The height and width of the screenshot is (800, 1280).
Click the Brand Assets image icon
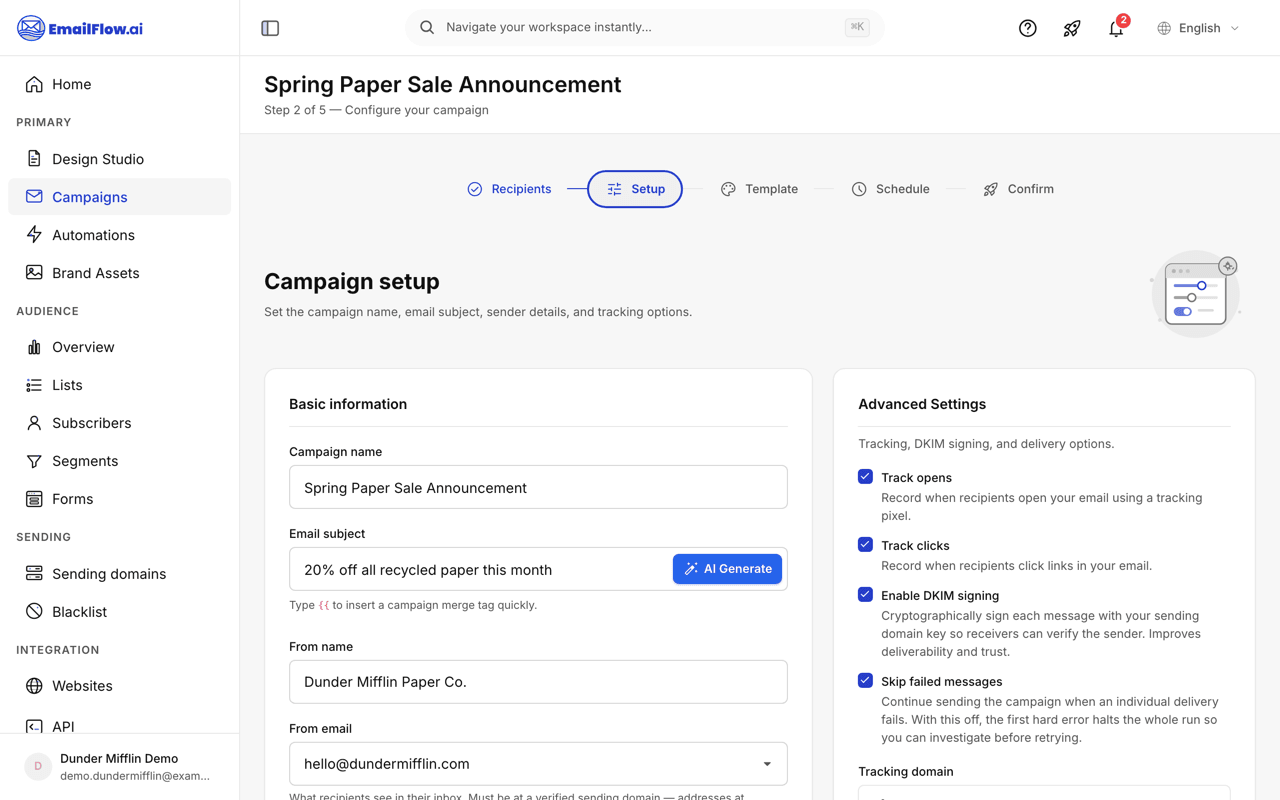[34, 273]
